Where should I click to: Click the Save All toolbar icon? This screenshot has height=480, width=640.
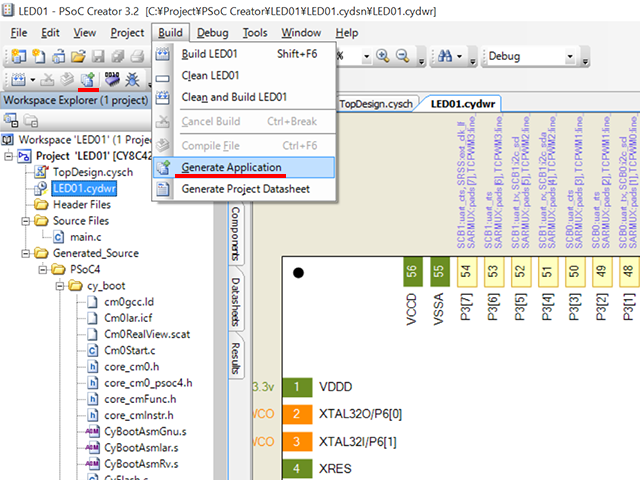tap(118, 56)
